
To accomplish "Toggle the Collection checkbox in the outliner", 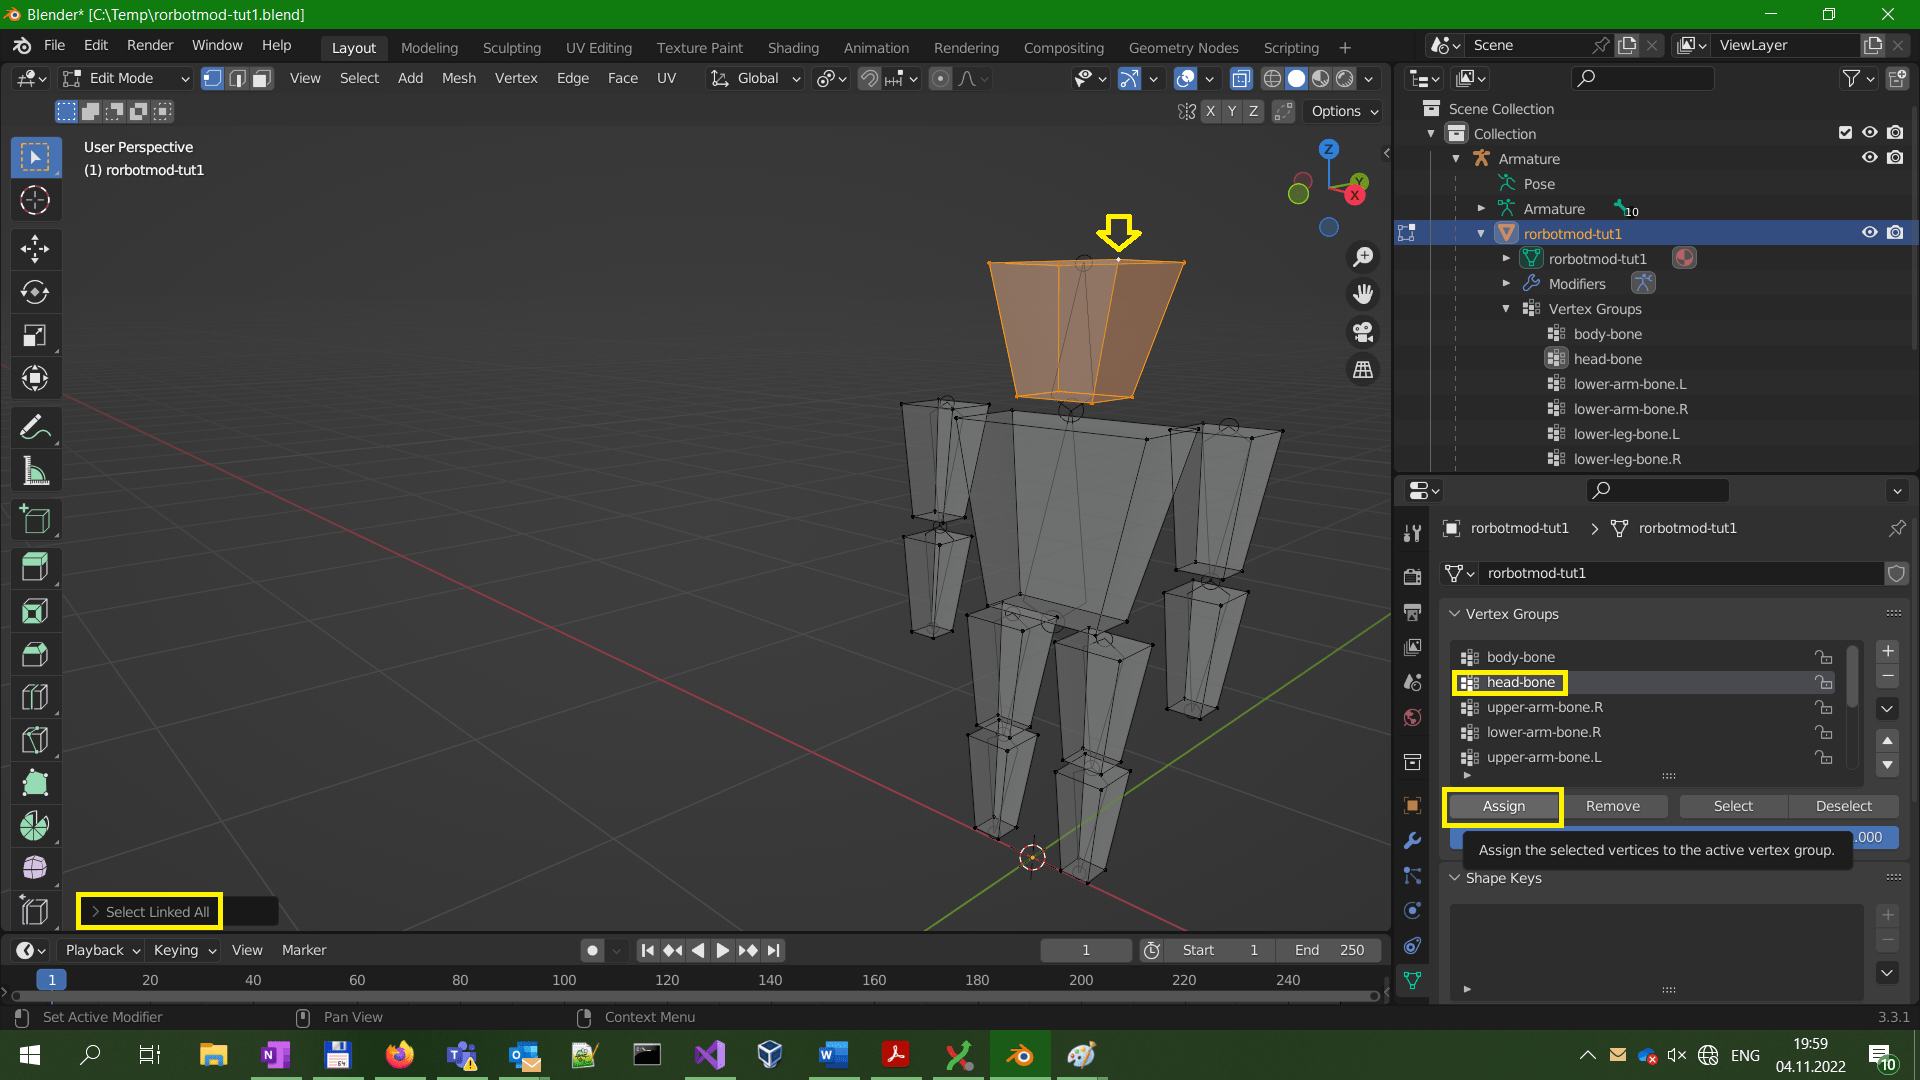I will (x=1845, y=132).
